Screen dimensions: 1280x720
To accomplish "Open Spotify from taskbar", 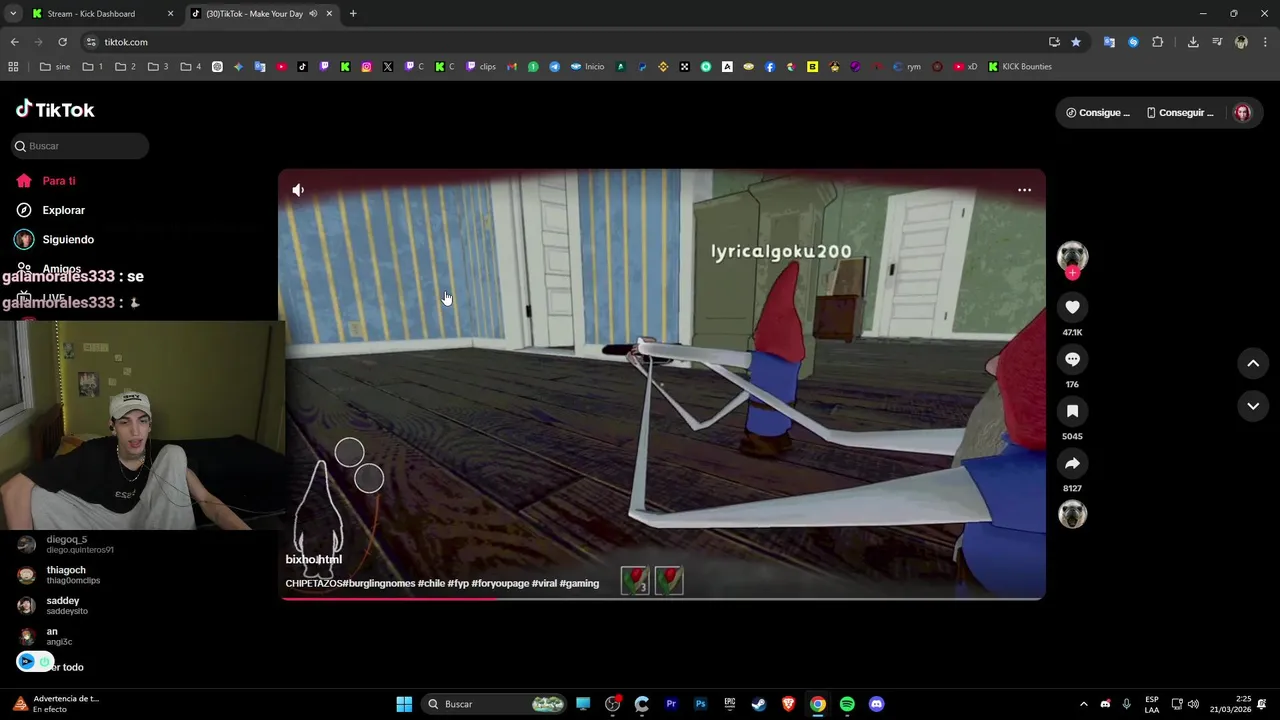I will coord(847,704).
